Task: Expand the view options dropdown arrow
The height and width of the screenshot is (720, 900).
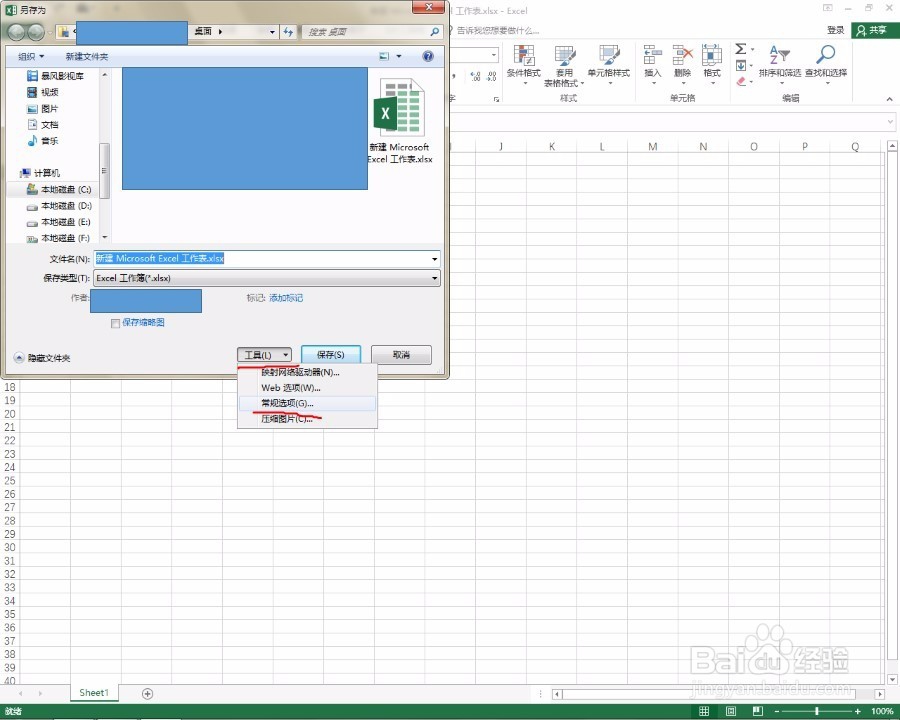Action: click(x=399, y=56)
